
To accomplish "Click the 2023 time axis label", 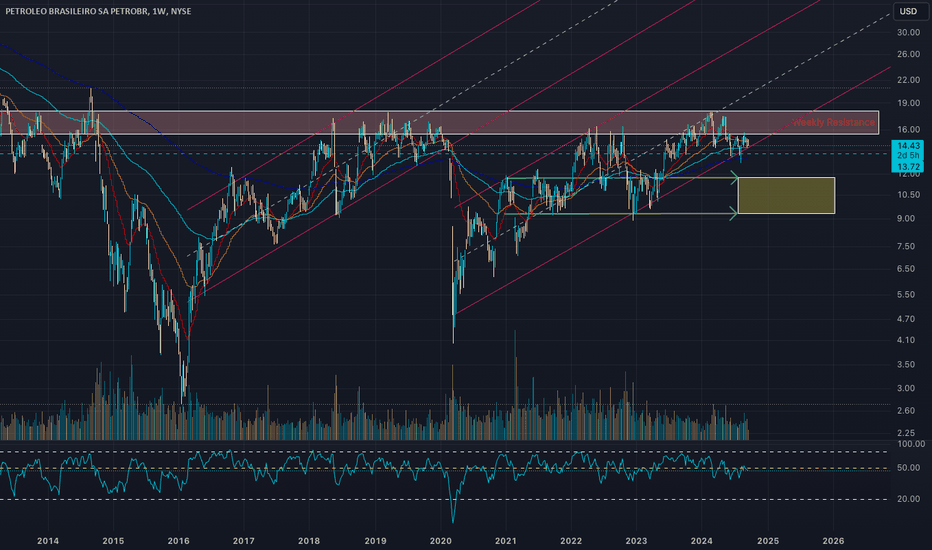I will [x=636, y=540].
